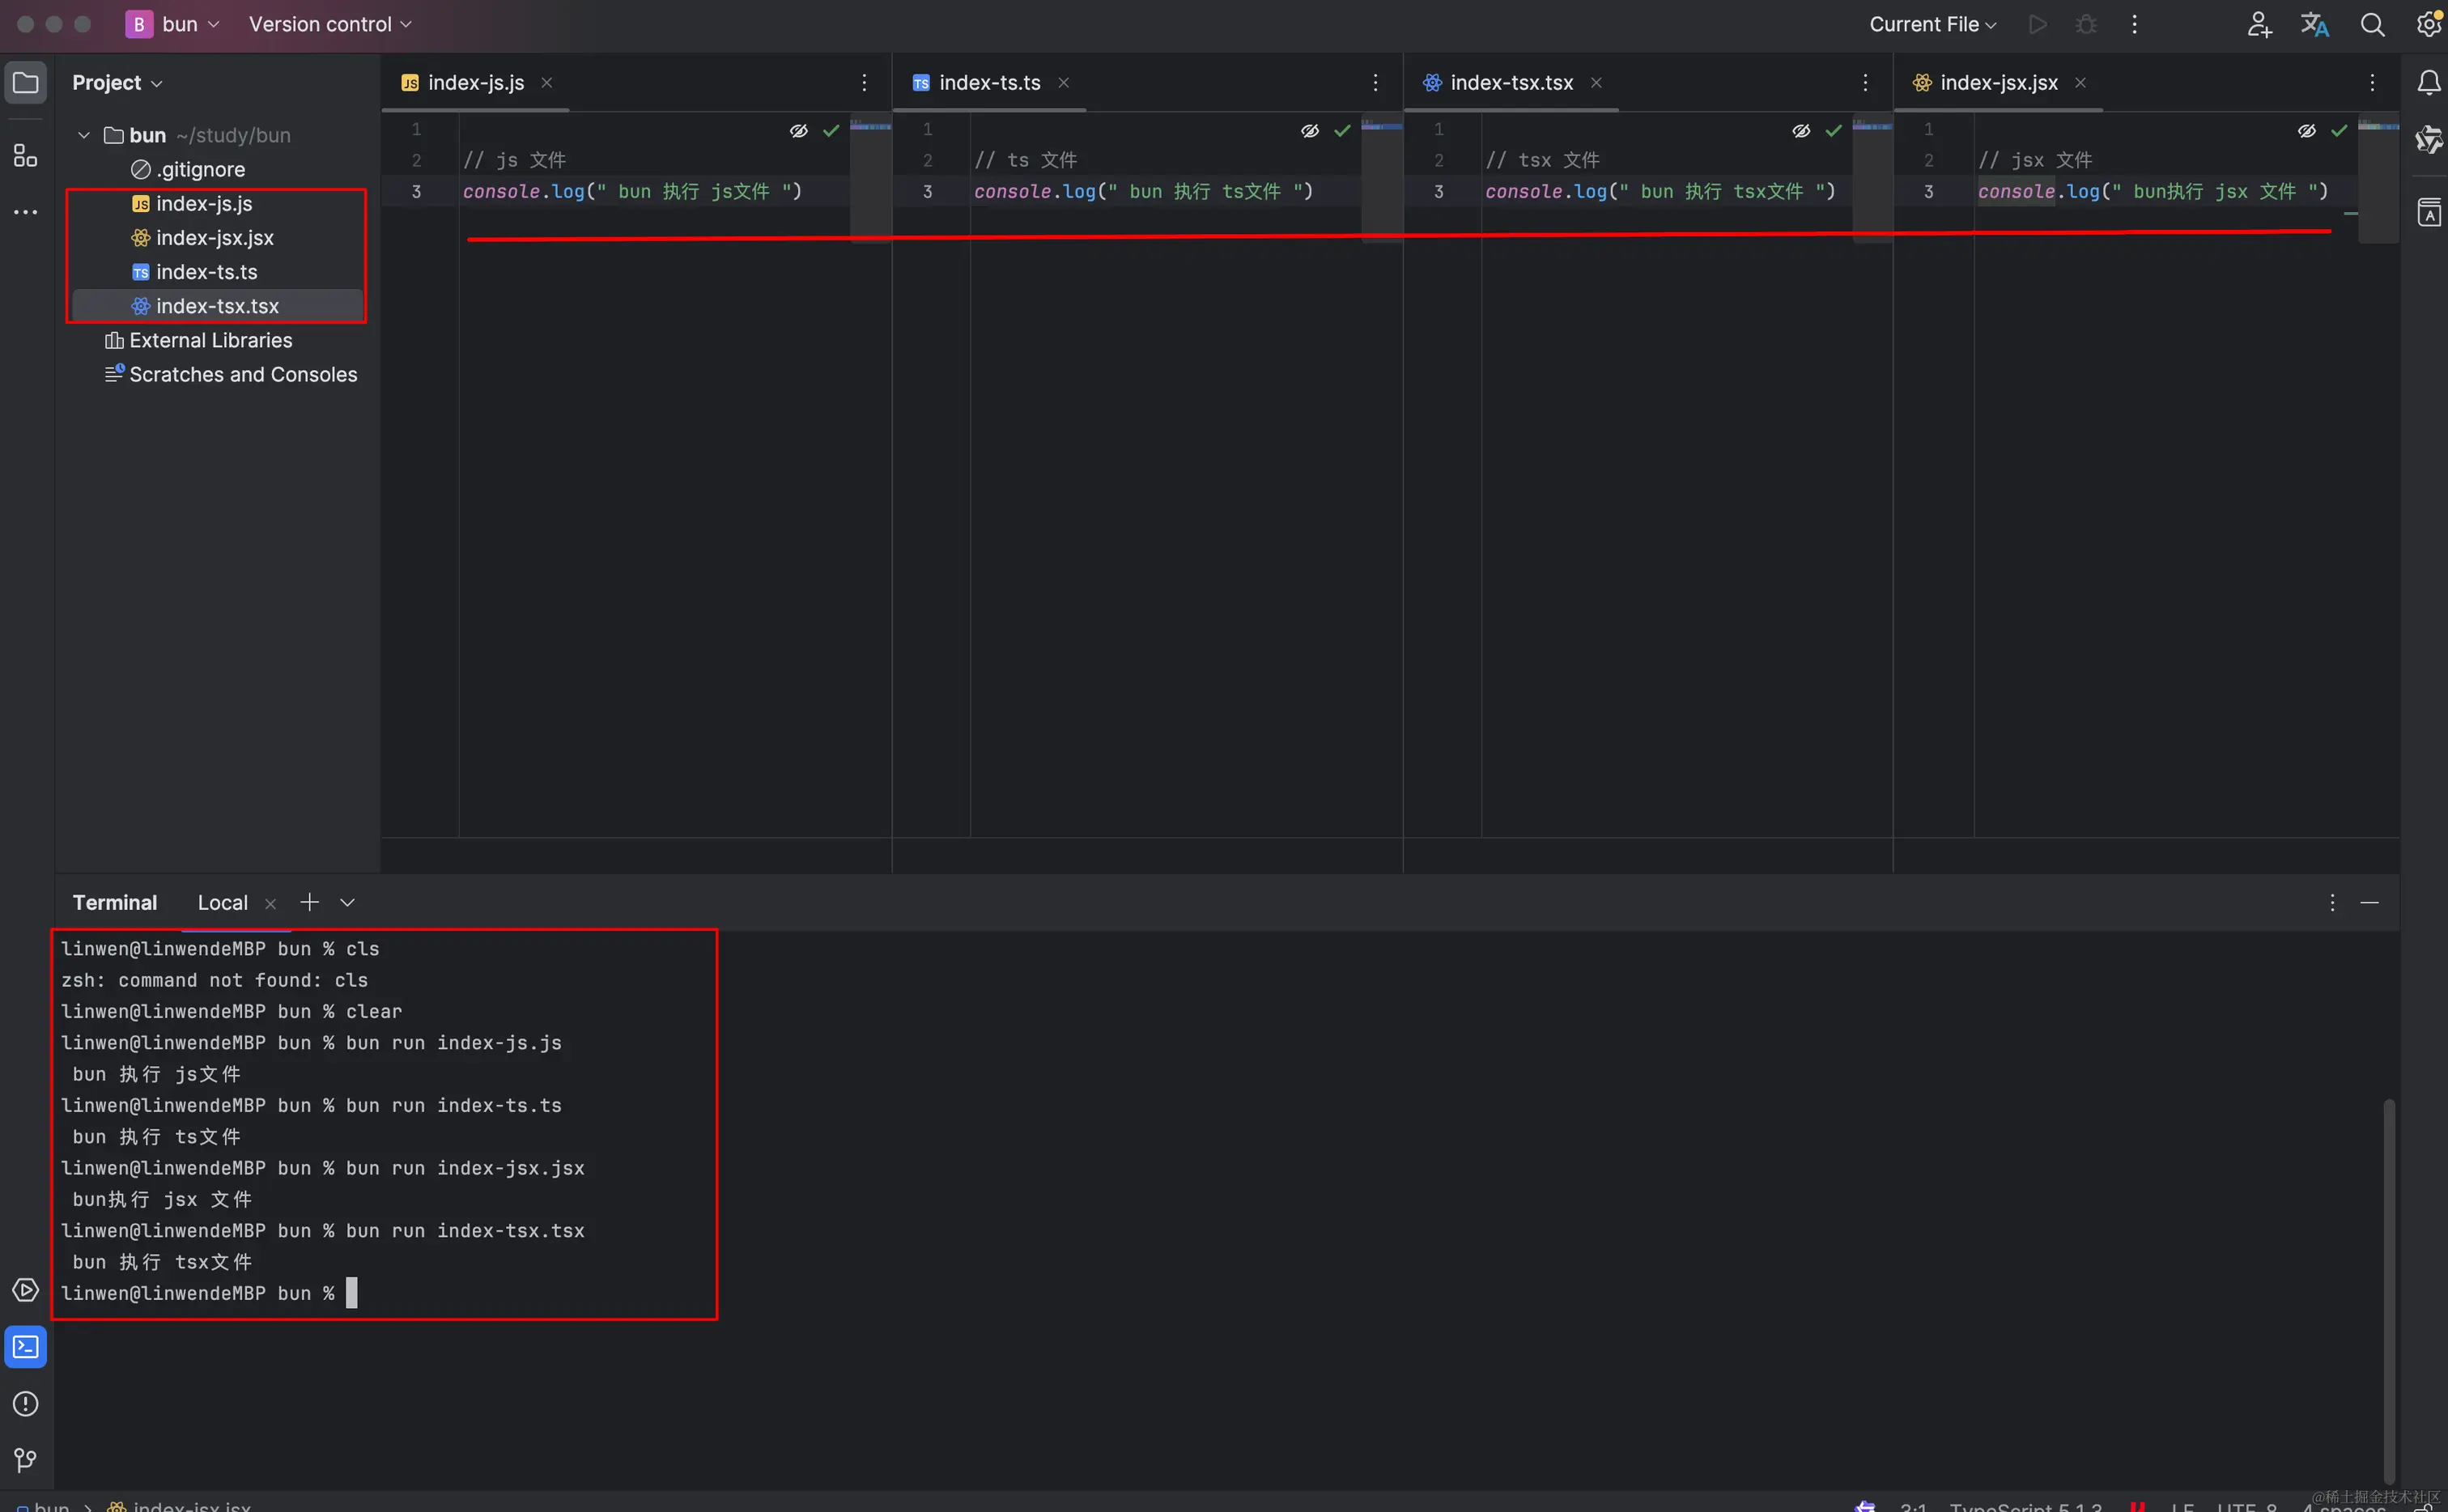Open the Project tool window folder icon
This screenshot has height=1512, width=2448.
pos(26,83)
